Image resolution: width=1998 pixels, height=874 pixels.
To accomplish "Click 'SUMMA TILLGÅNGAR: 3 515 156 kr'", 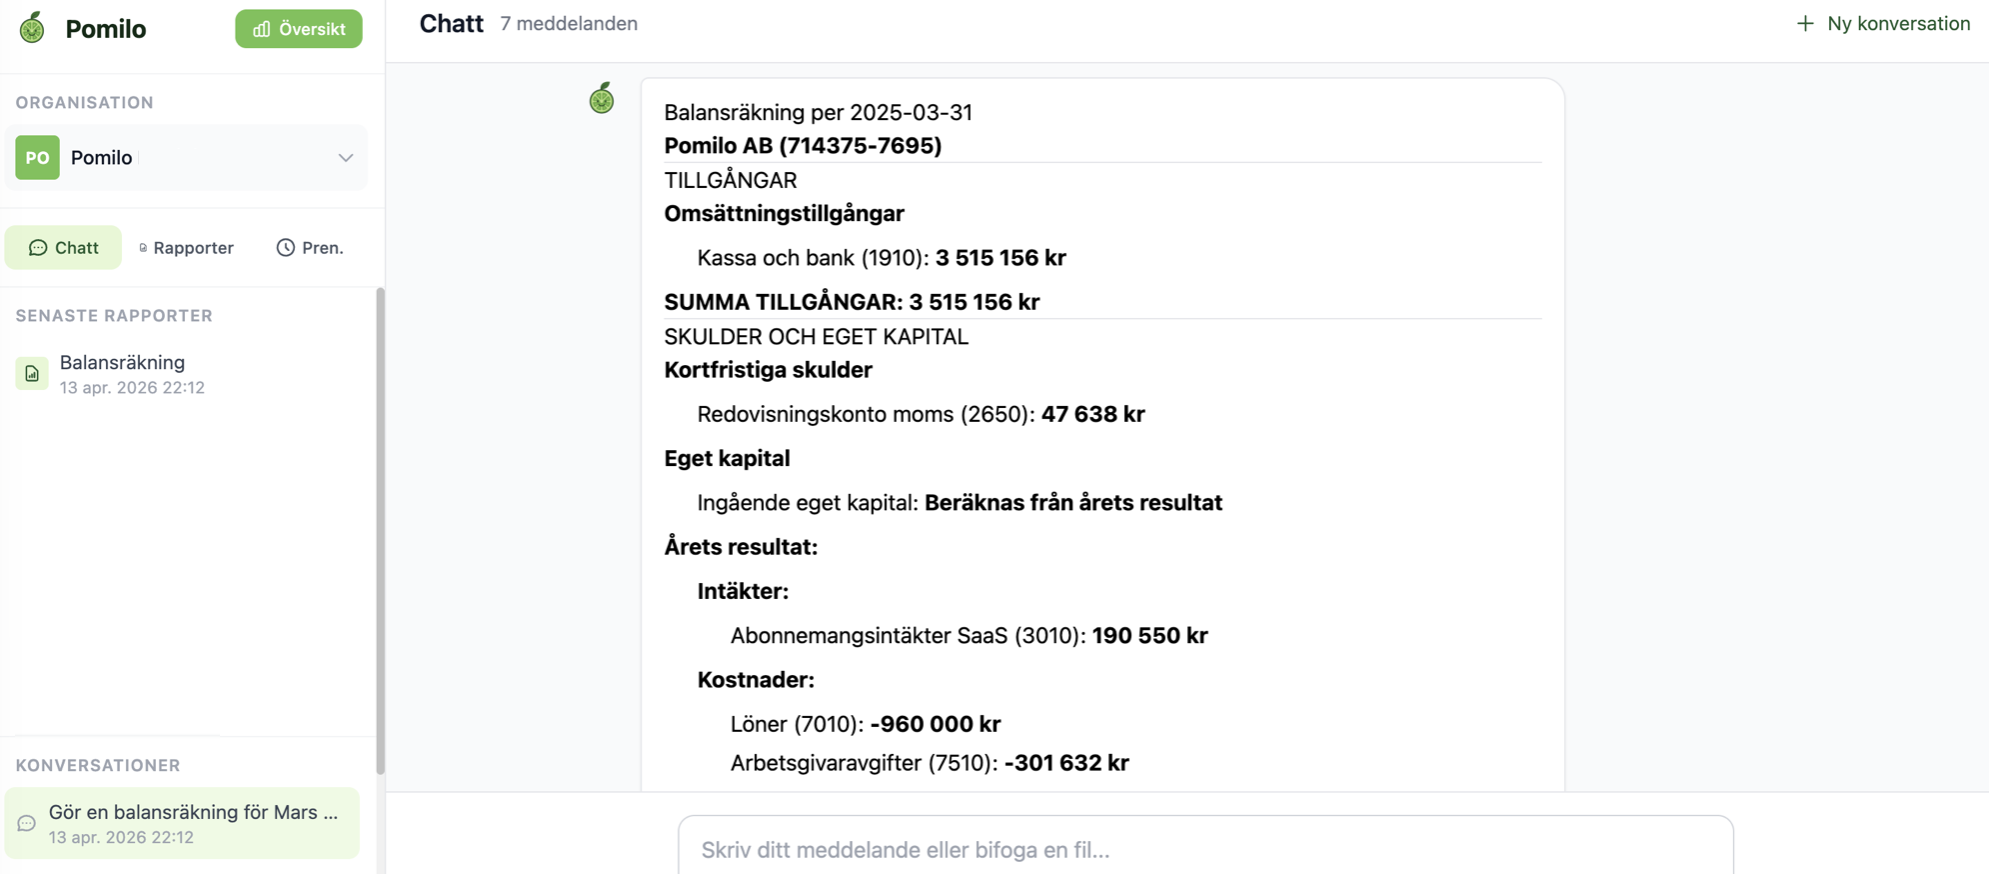I will [x=852, y=301].
